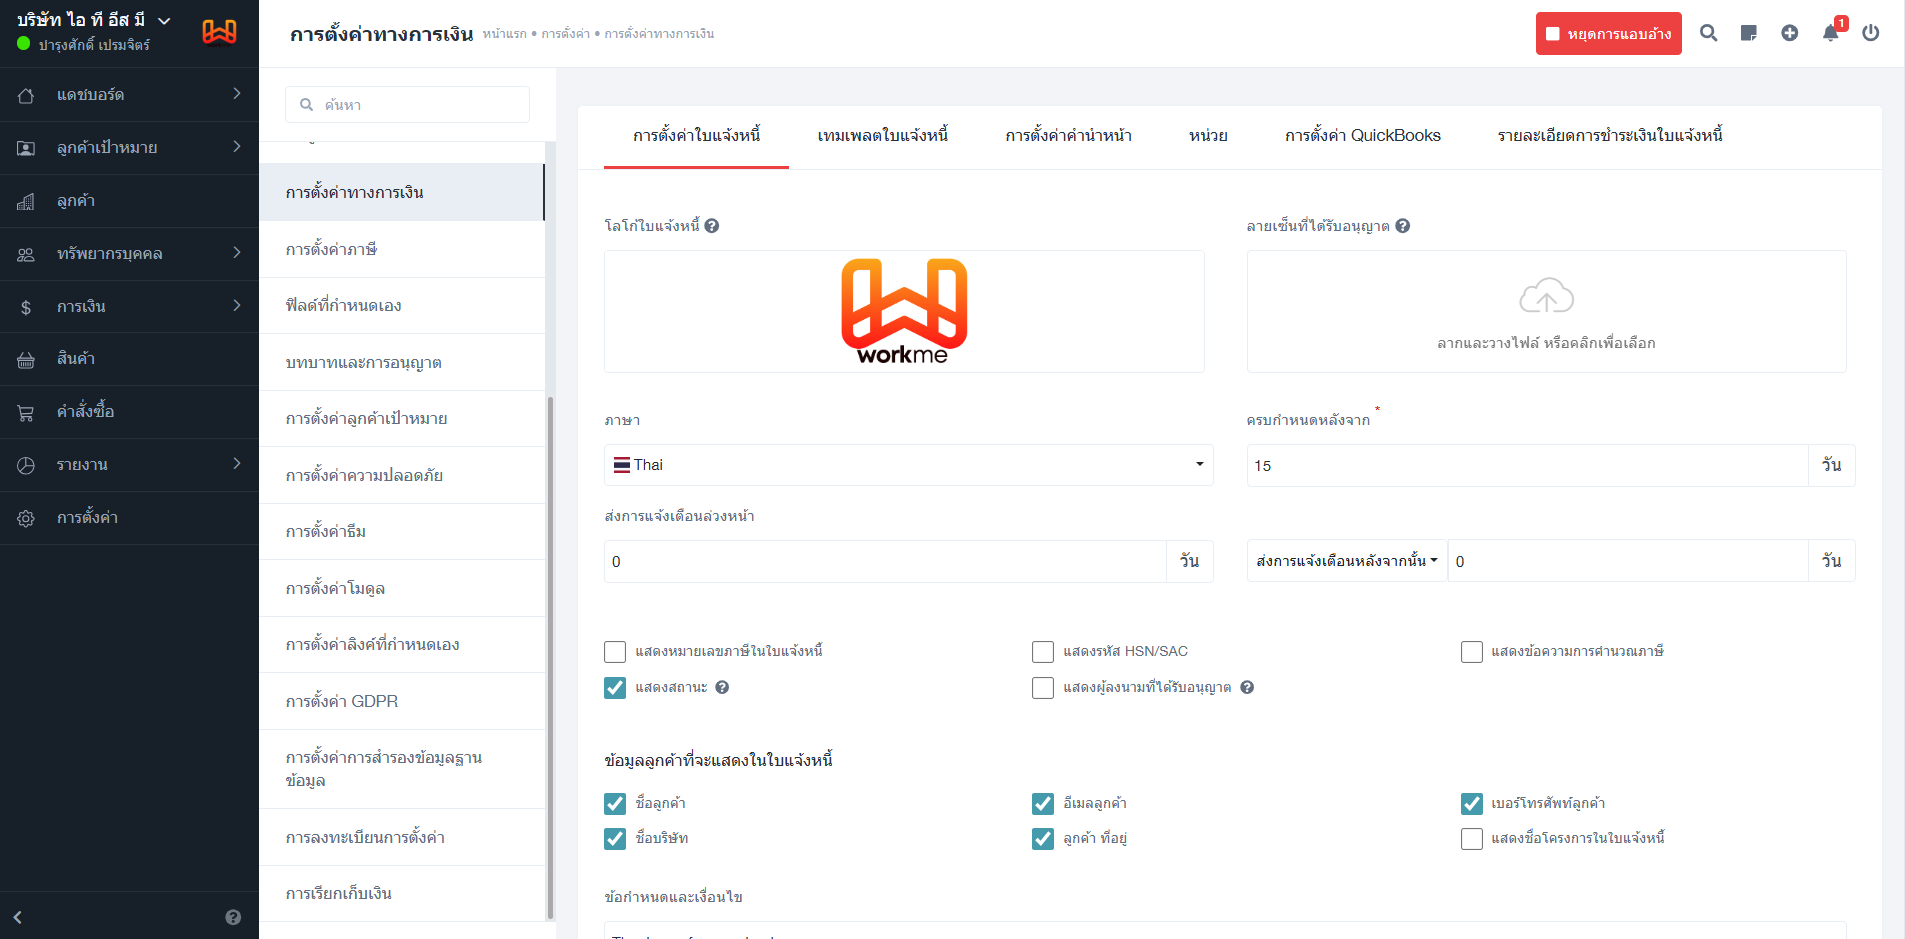Open the Thai language dropdown
1905x939 pixels.
tap(908, 465)
